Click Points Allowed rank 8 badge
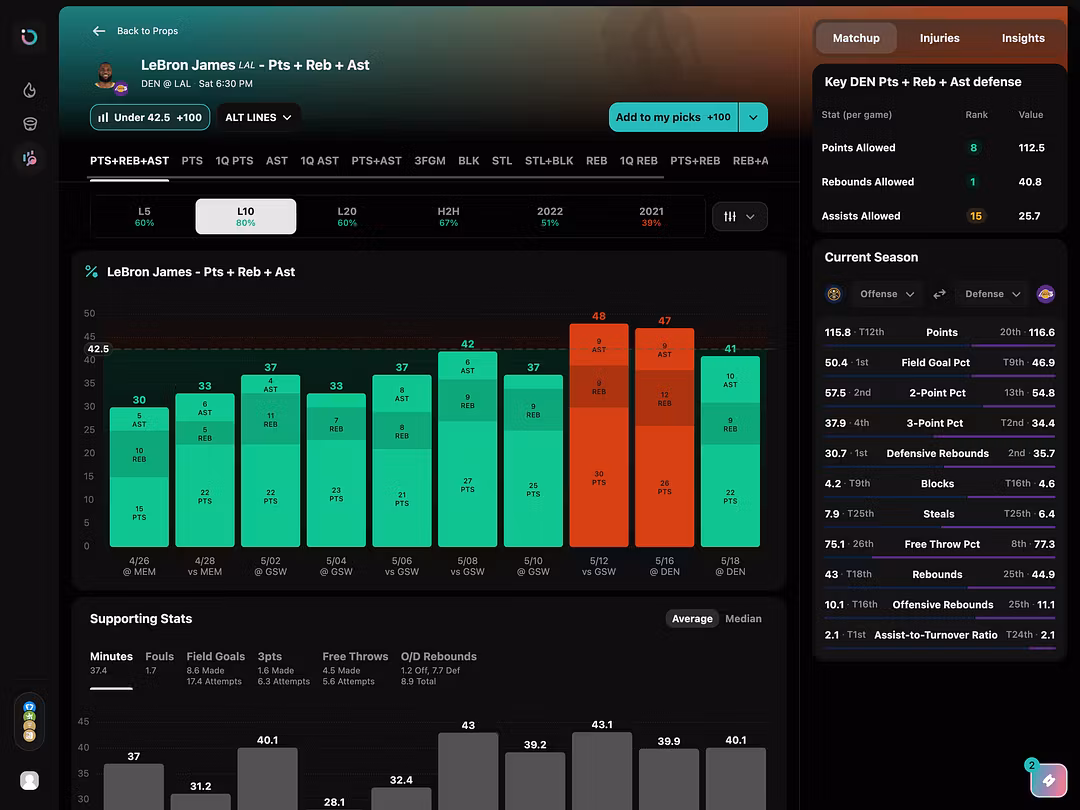The height and width of the screenshot is (810, 1080). (973, 148)
